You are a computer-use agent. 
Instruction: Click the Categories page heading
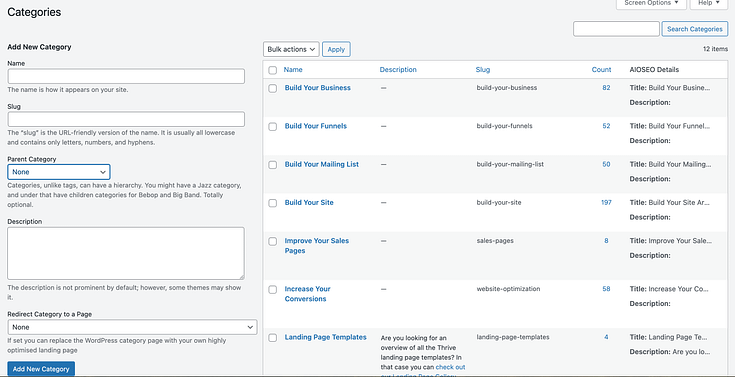tap(34, 13)
